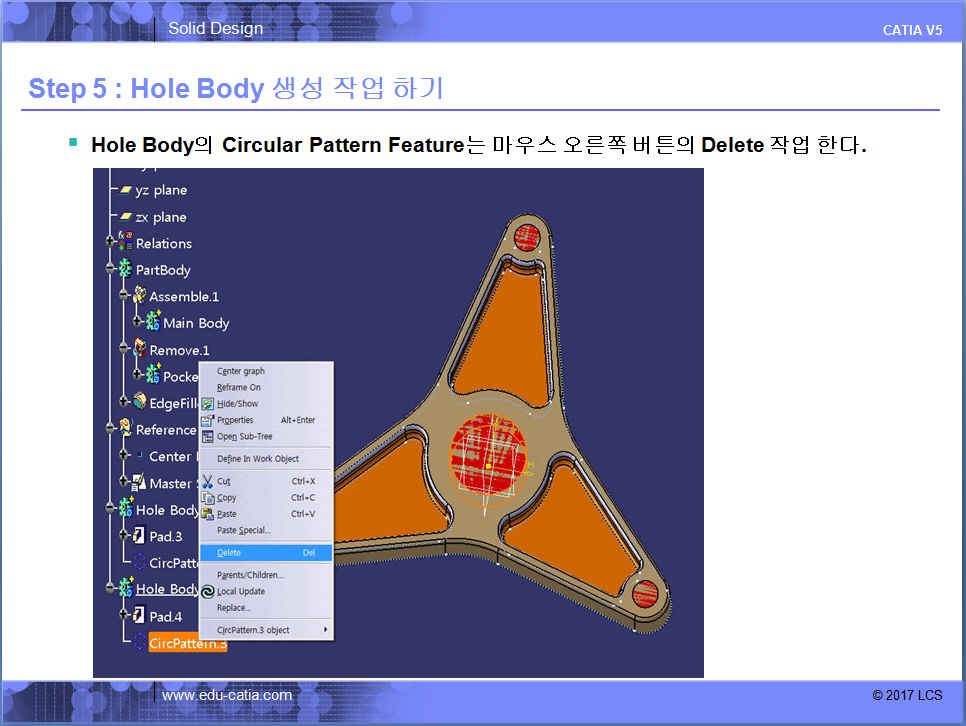966x726 pixels.
Task: Click the Paste clipboard icon
Action: click(x=208, y=513)
